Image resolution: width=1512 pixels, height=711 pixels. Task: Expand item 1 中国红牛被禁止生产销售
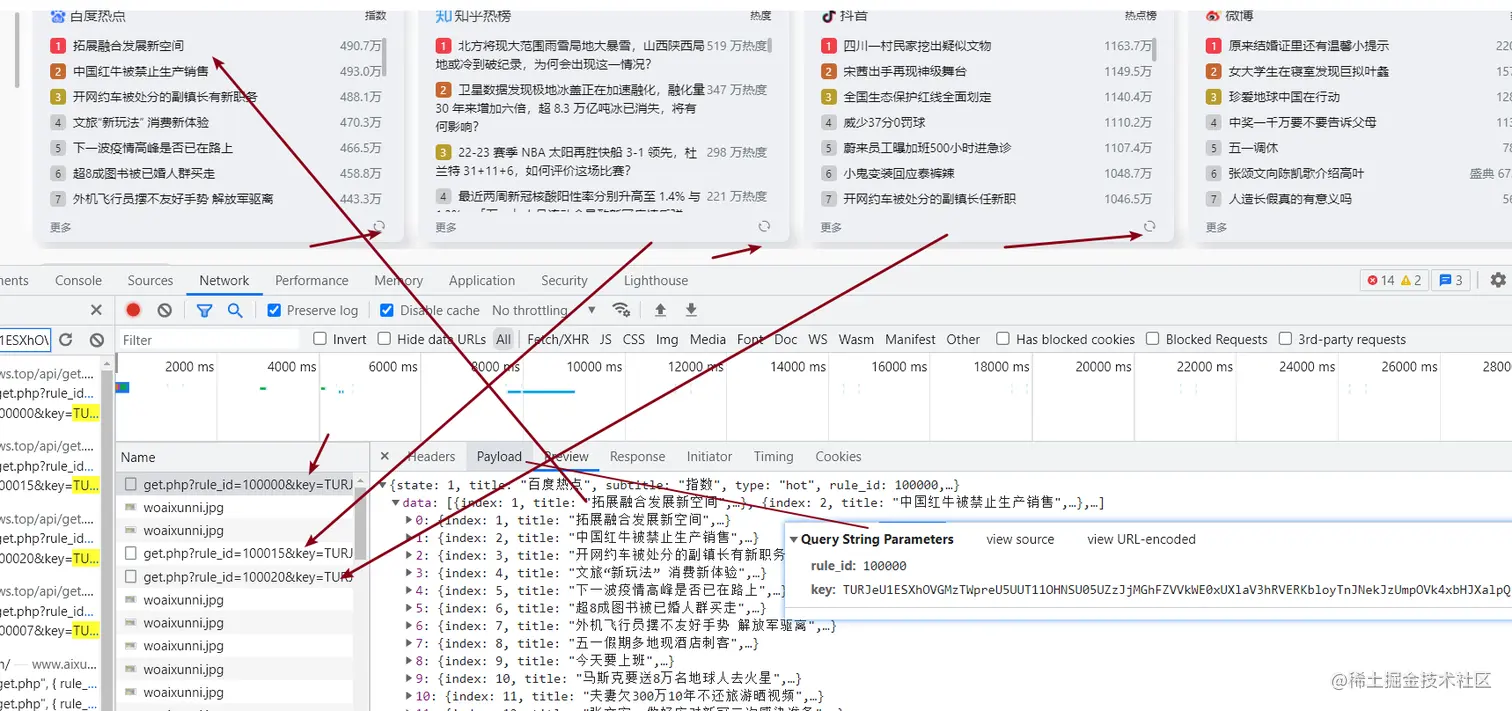click(x=409, y=538)
